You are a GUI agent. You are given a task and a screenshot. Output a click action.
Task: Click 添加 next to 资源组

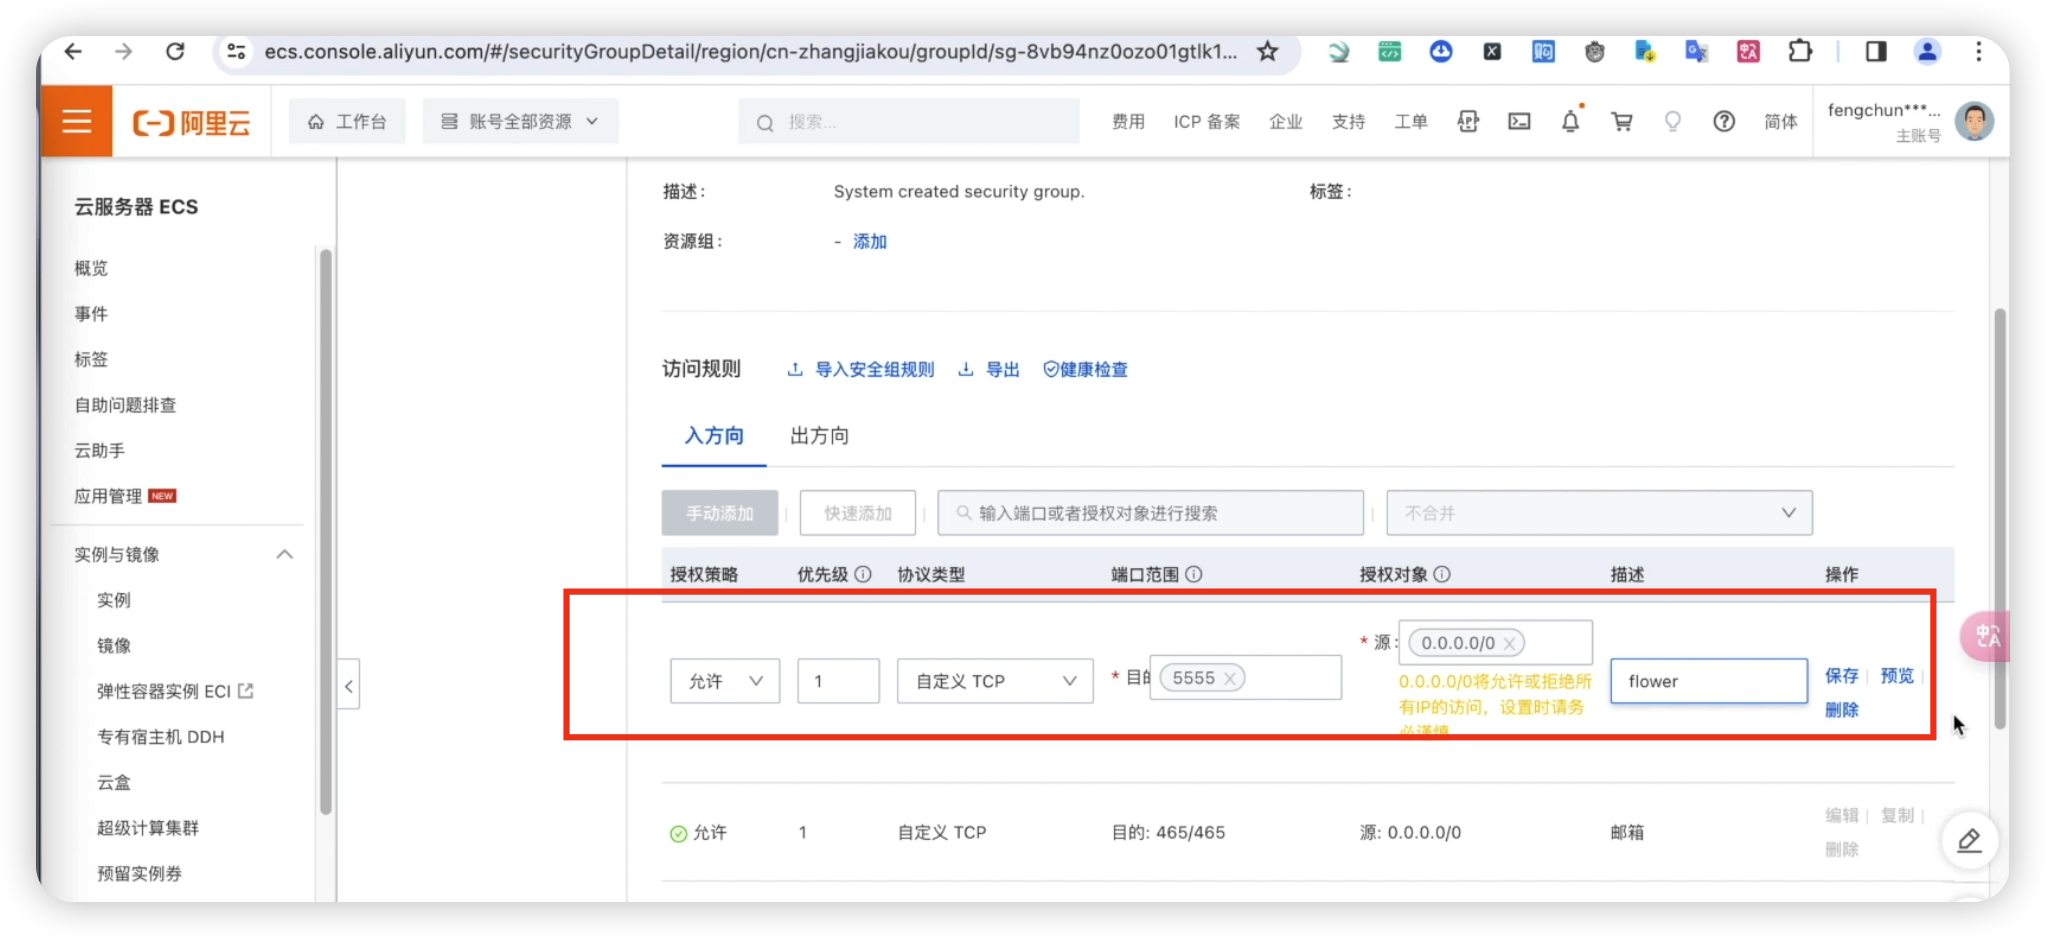click(870, 242)
